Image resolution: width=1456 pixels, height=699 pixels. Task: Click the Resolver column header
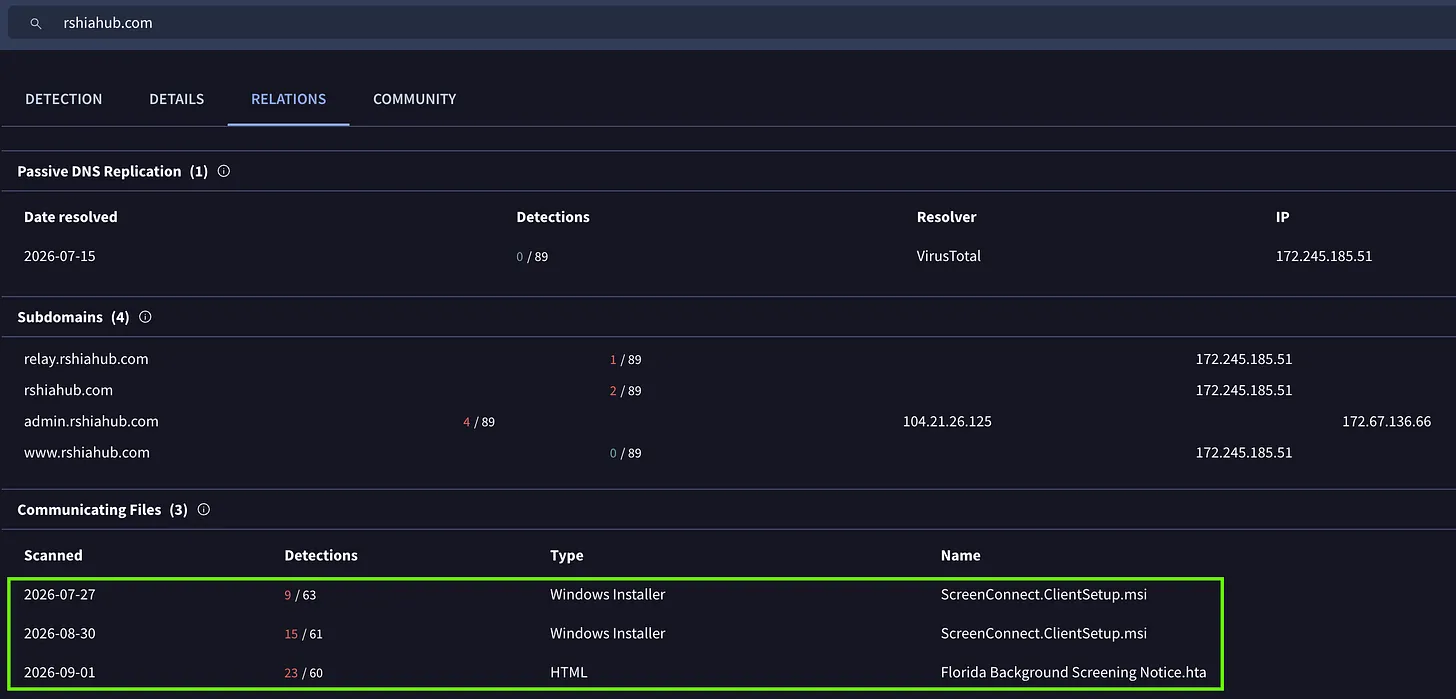click(x=946, y=217)
